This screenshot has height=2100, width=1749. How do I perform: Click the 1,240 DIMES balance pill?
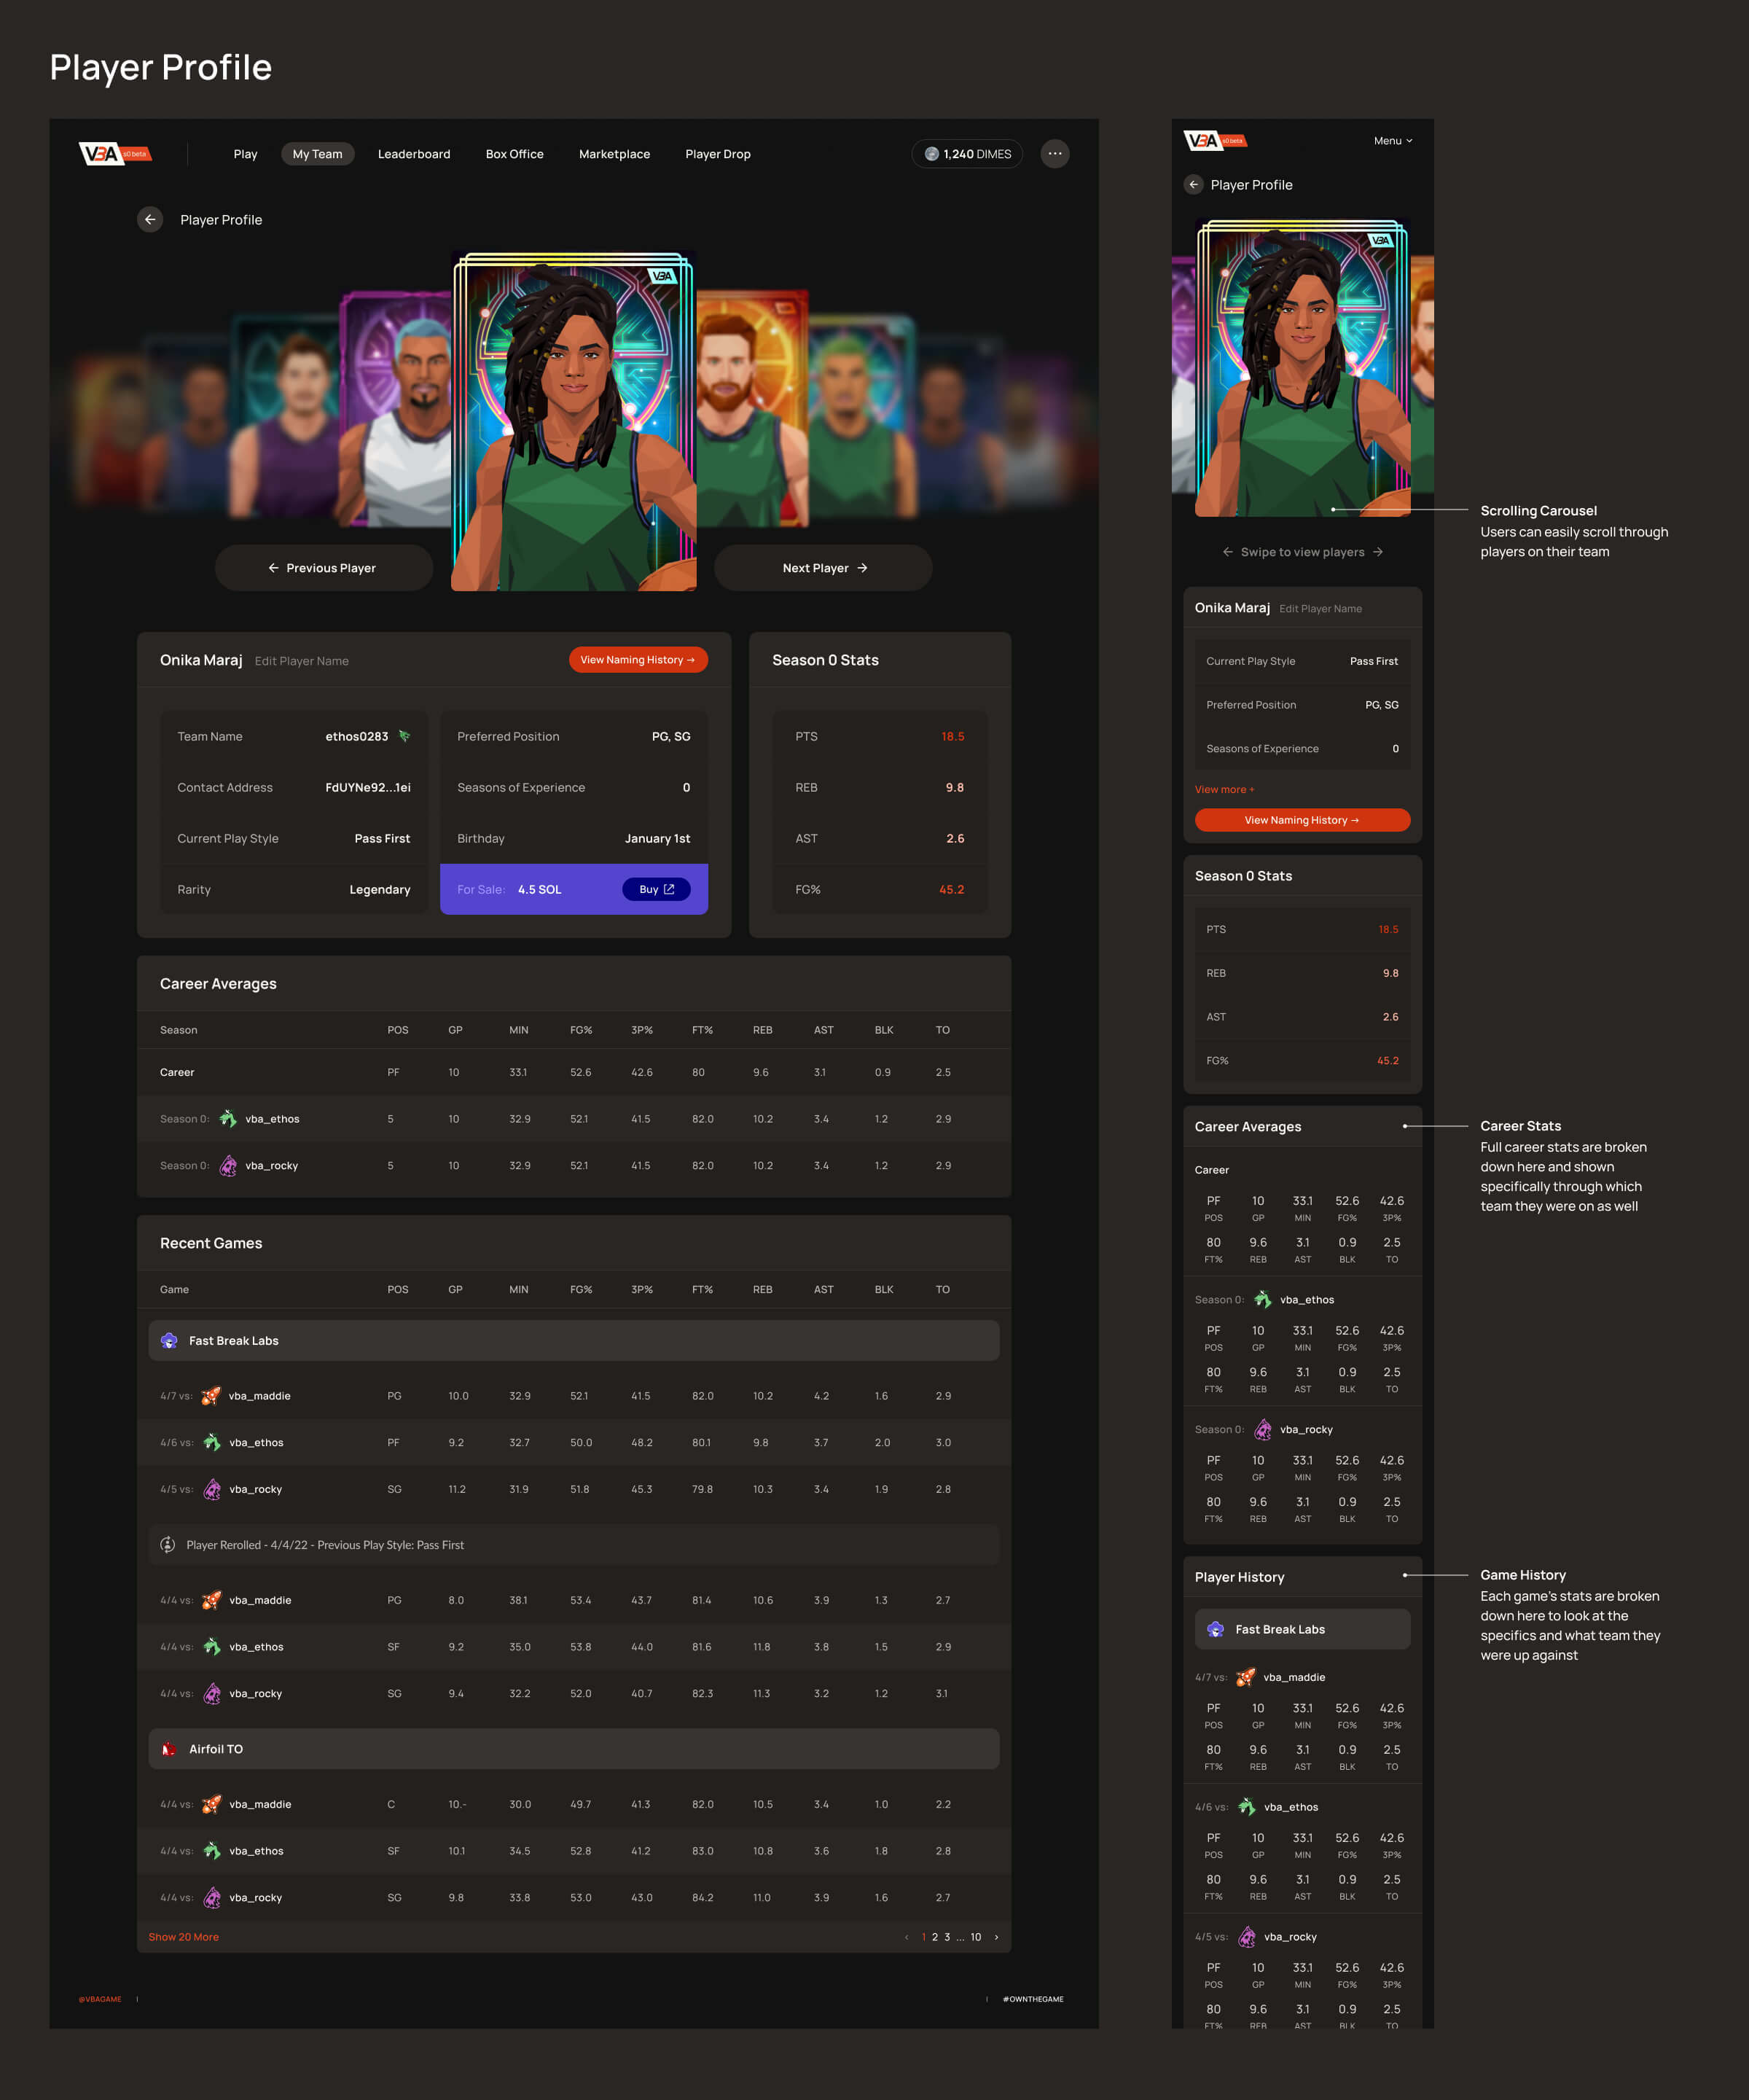pos(967,154)
